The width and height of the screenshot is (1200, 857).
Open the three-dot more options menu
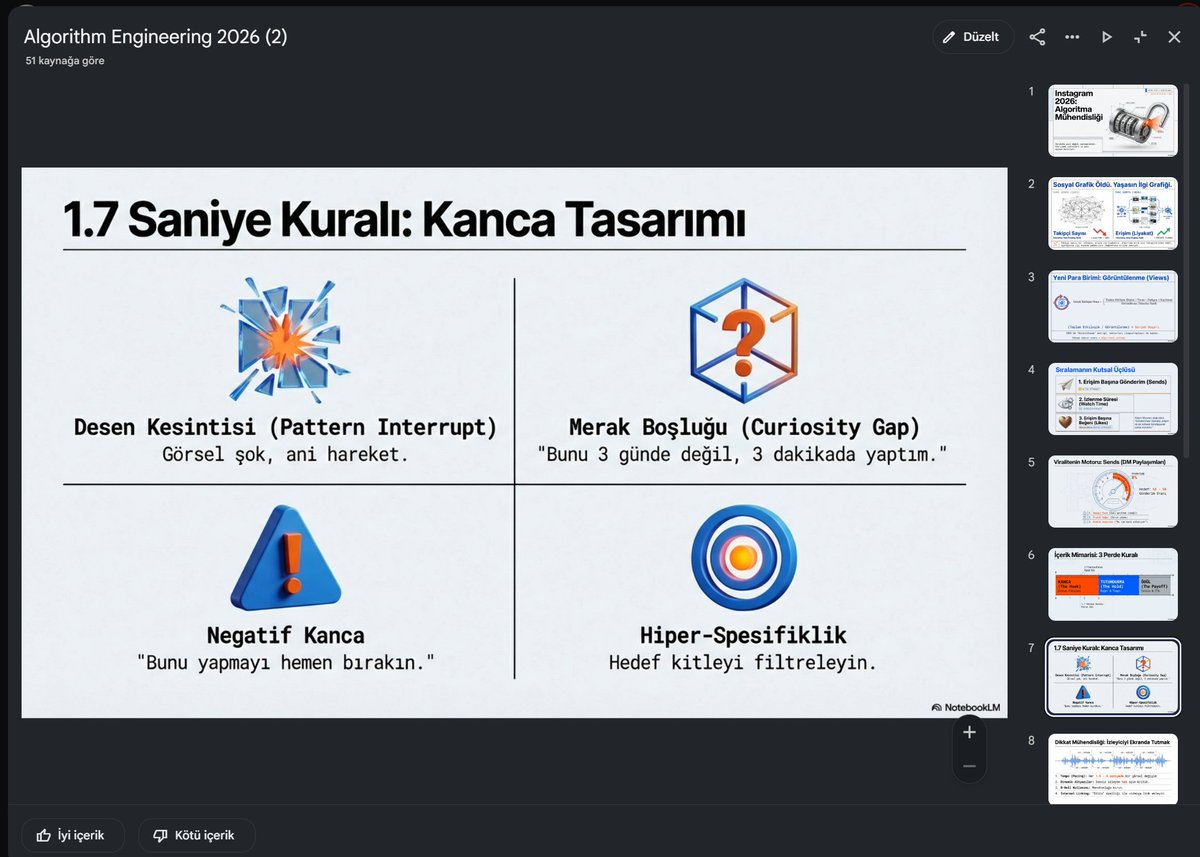pyautogui.click(x=1072, y=37)
